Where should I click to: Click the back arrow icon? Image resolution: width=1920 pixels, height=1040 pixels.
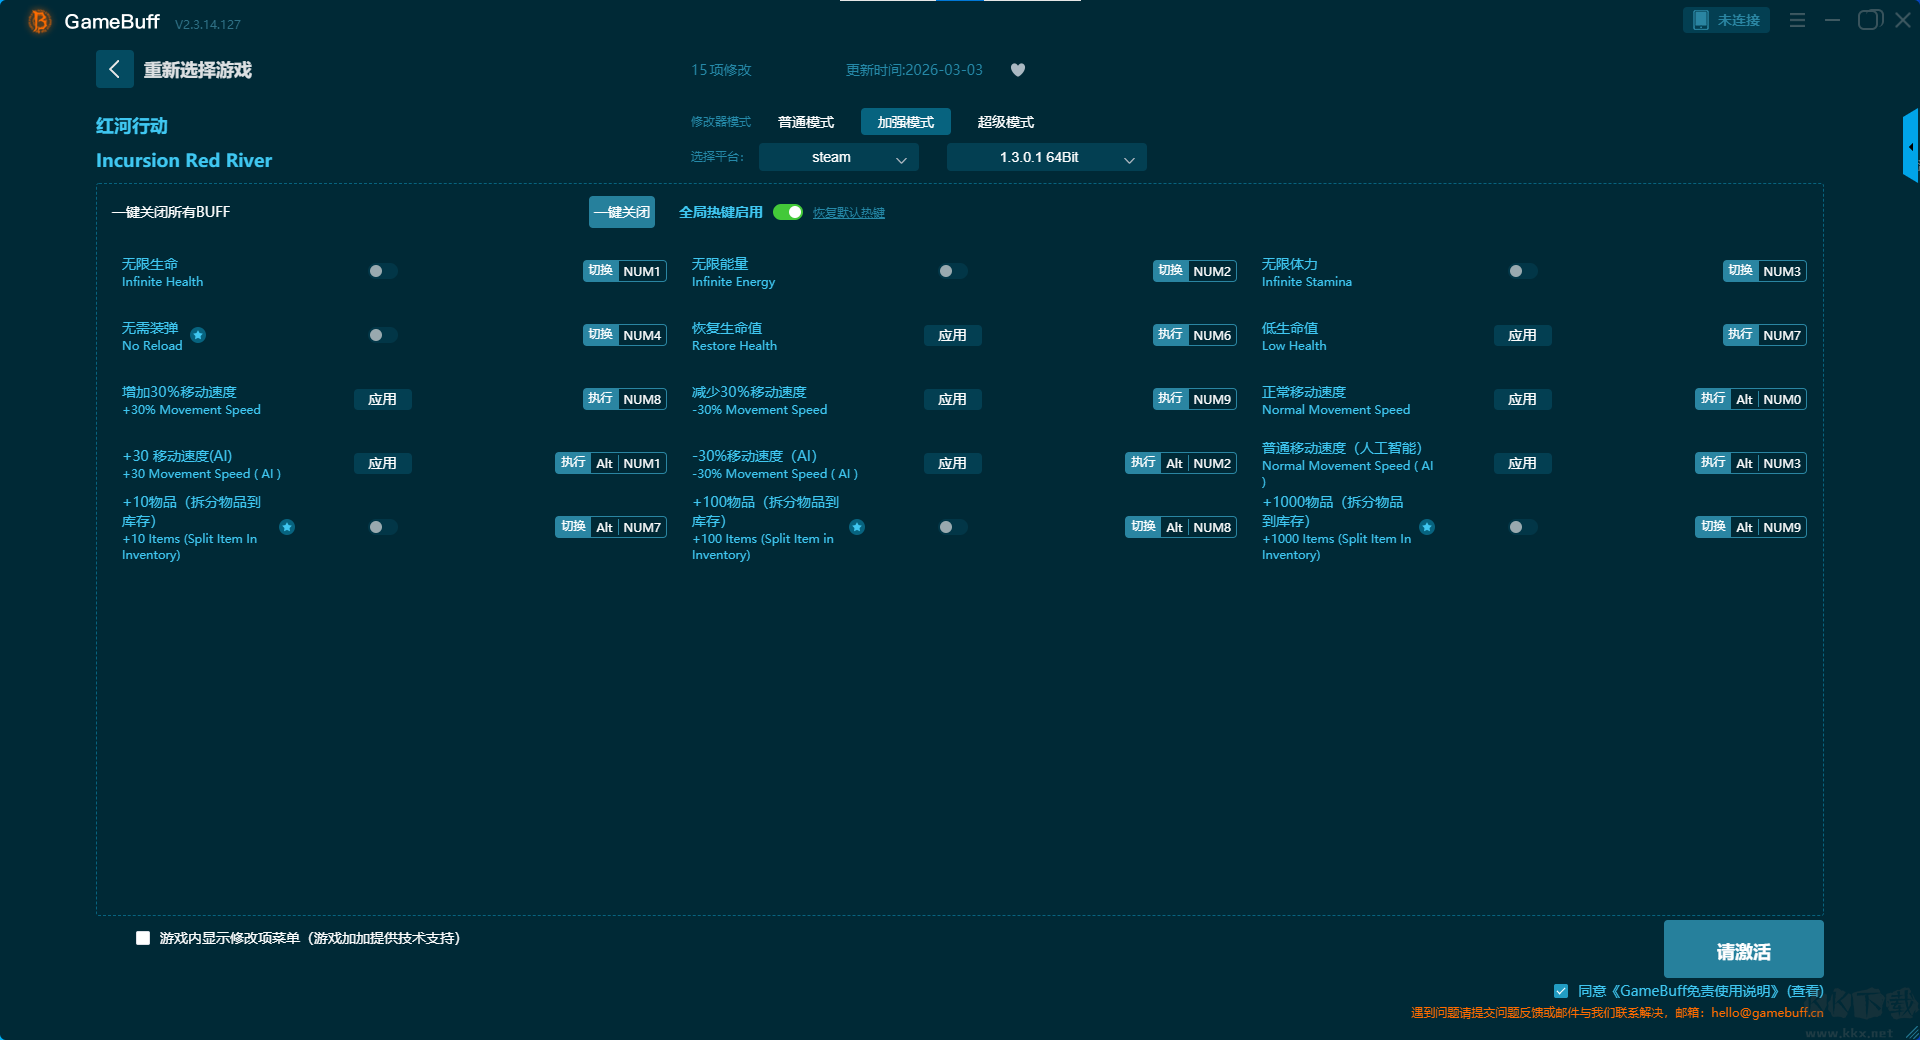(x=114, y=69)
